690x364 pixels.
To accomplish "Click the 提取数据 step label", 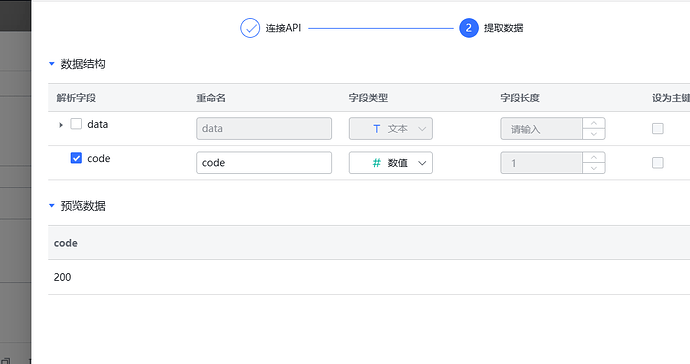I will 503,28.
